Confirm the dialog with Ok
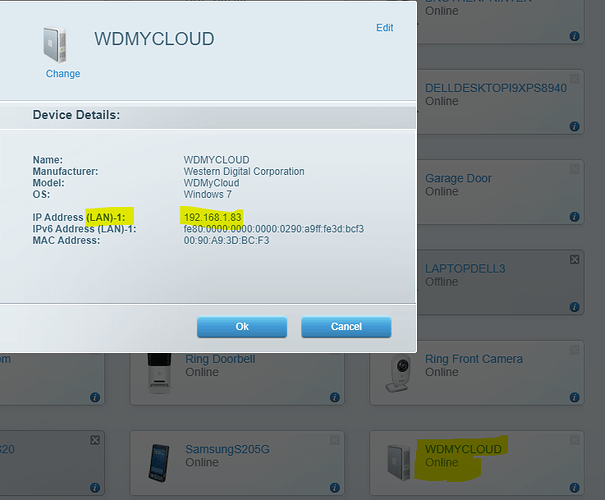This screenshot has height=500, width=605. 242,327
